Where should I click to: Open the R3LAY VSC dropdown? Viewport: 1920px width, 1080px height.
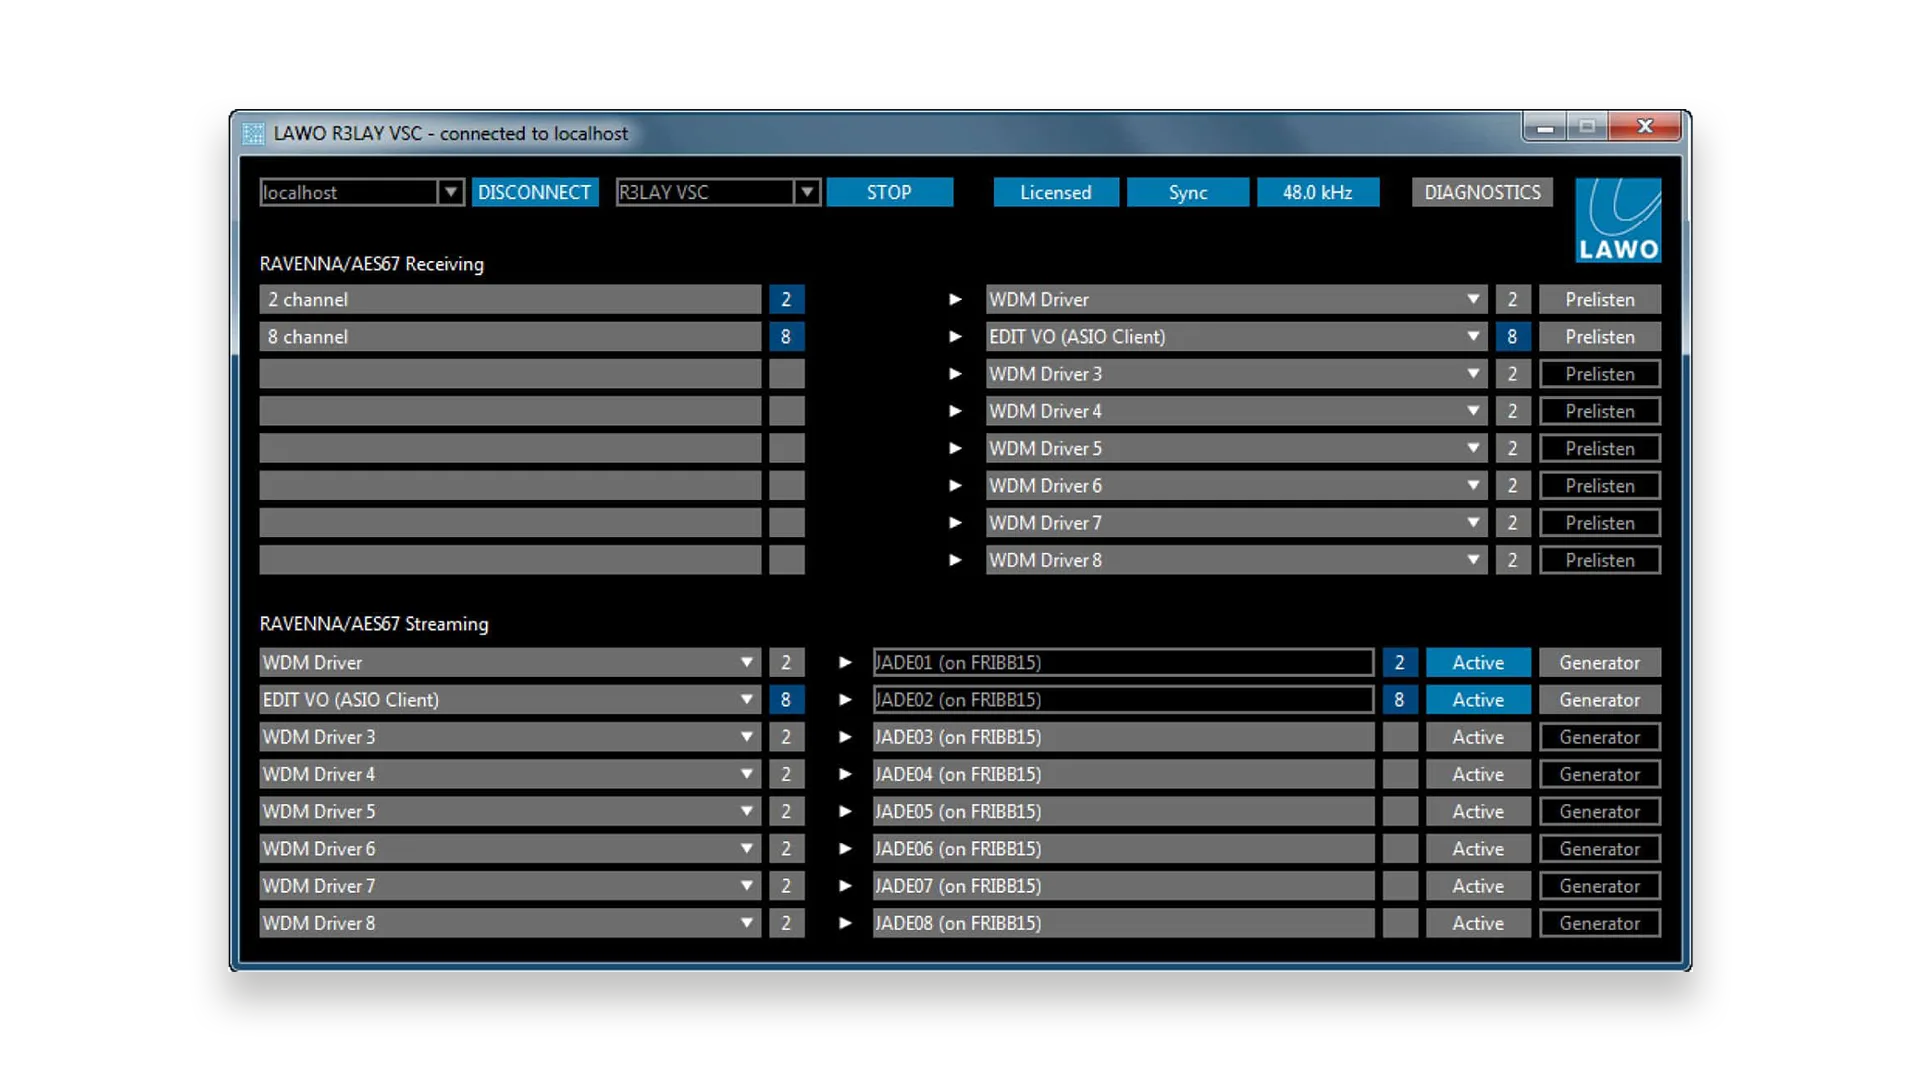click(x=807, y=192)
